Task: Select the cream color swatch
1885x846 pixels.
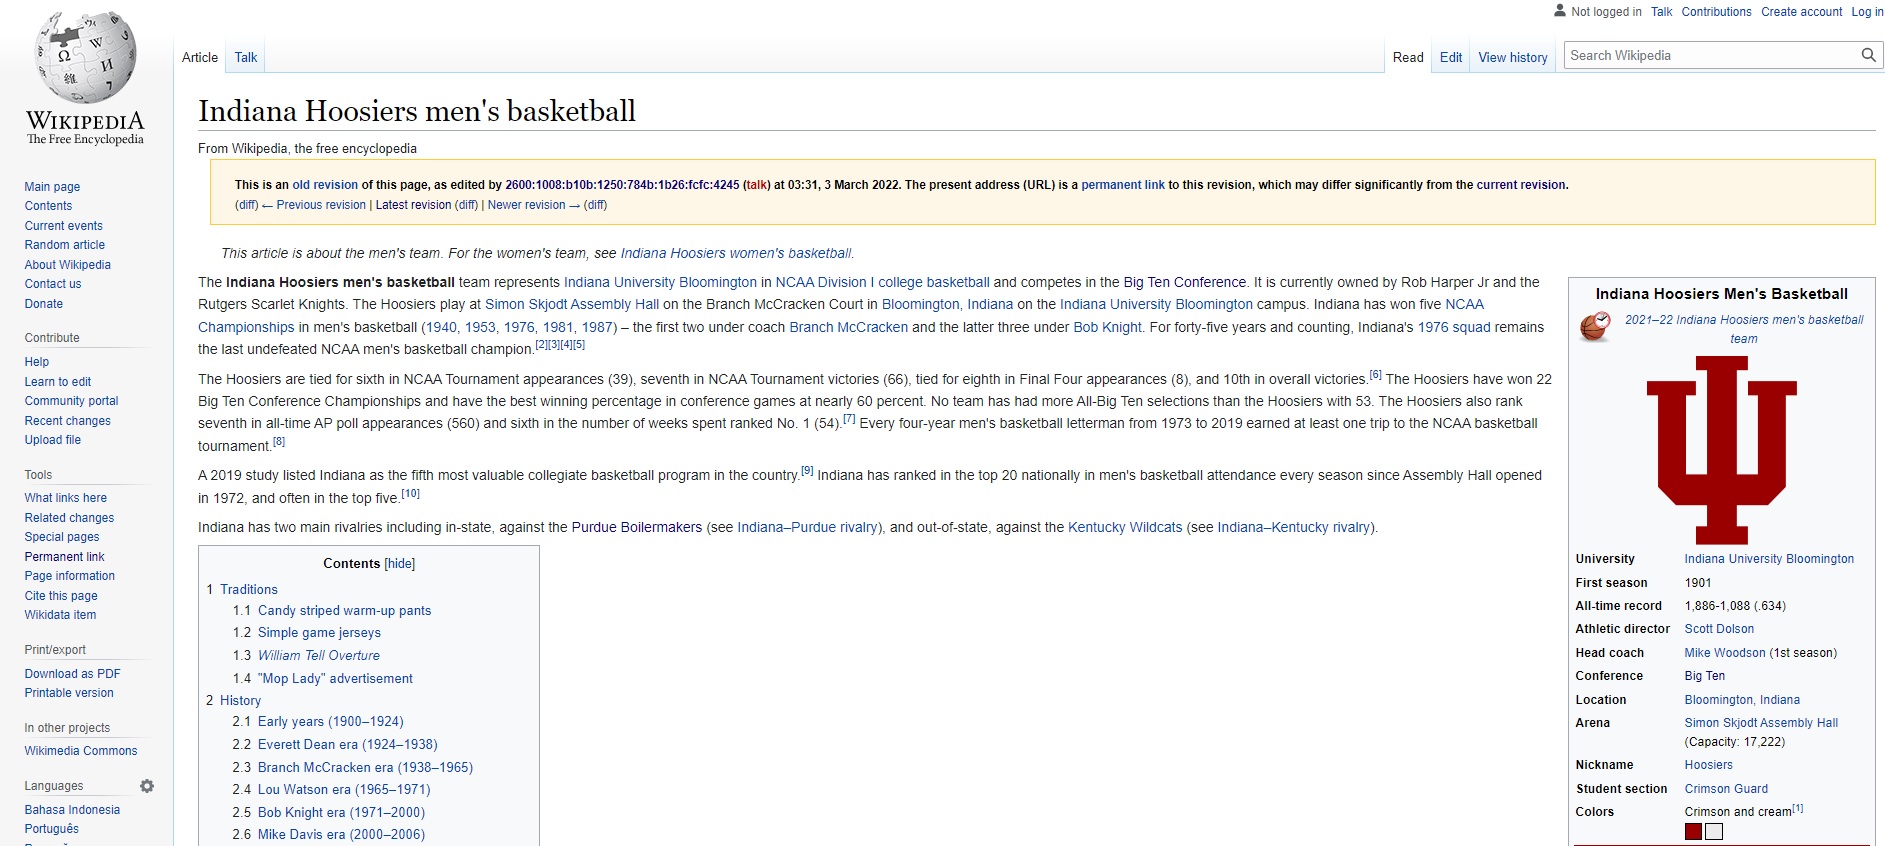Action: 1714,832
